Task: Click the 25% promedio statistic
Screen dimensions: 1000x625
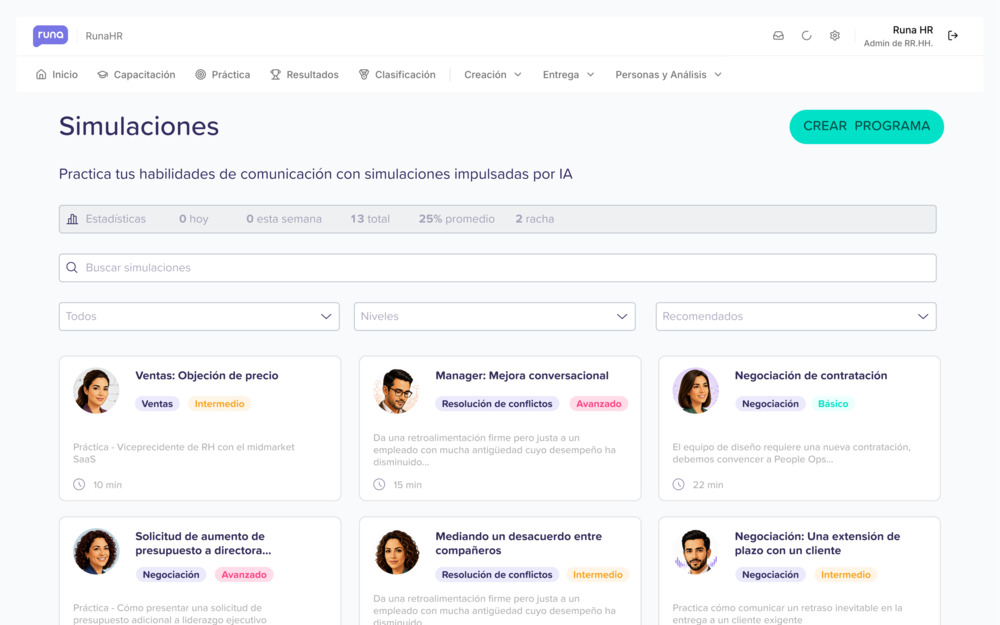Action: [x=457, y=219]
